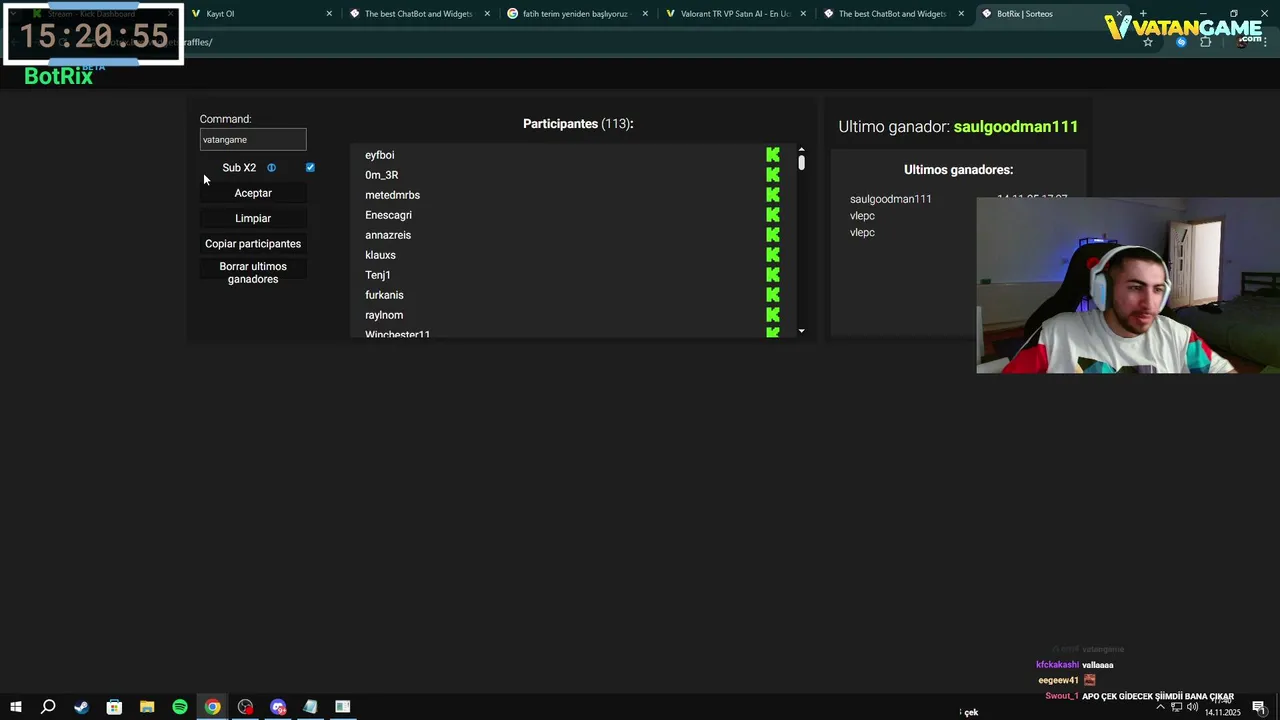The width and height of the screenshot is (1280, 720).
Task: Select participant Enescagri
Action: coord(388,215)
